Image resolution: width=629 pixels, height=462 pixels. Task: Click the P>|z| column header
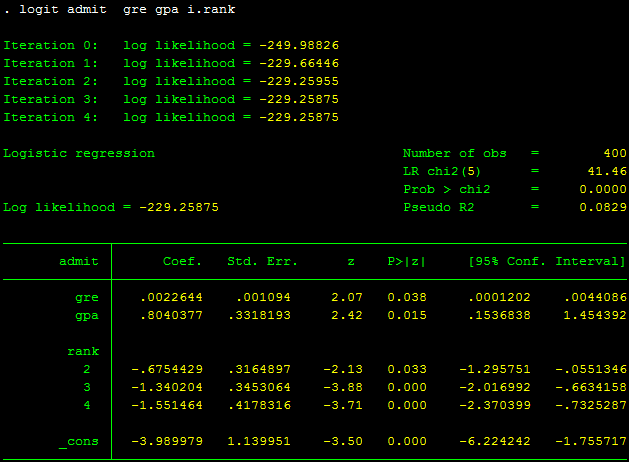click(x=406, y=262)
